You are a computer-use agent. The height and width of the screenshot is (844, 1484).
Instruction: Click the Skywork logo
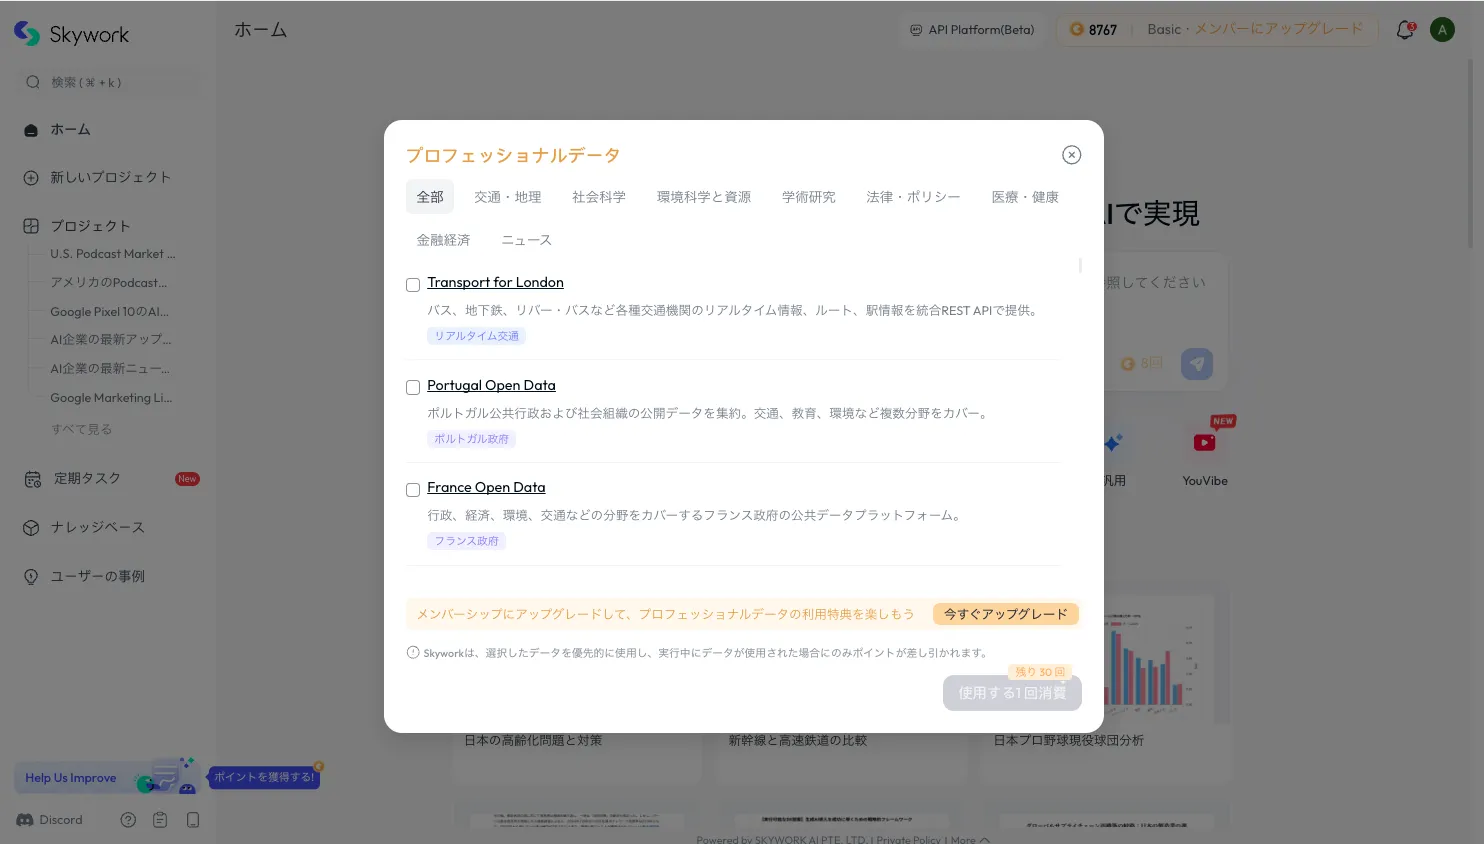click(72, 34)
